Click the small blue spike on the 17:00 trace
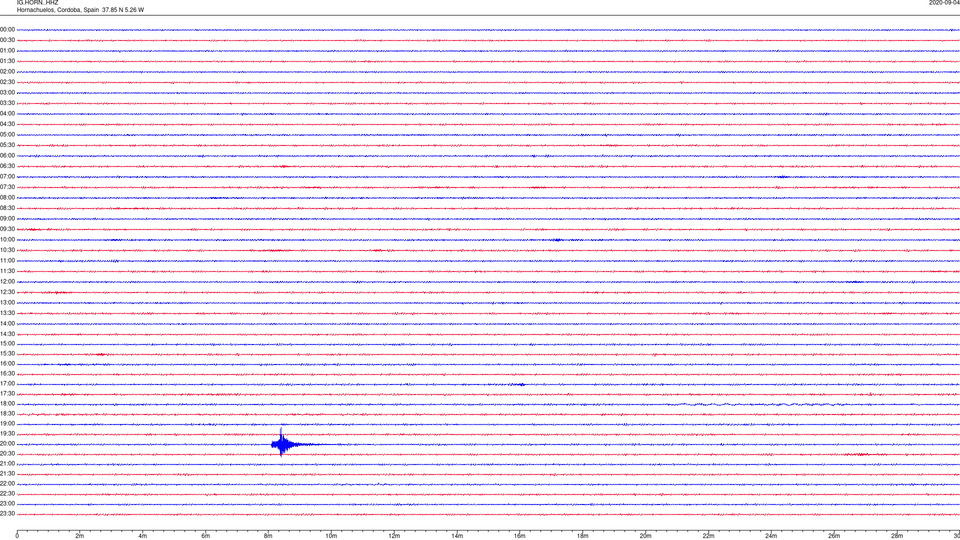The width and height of the screenshot is (960, 540). (519, 384)
